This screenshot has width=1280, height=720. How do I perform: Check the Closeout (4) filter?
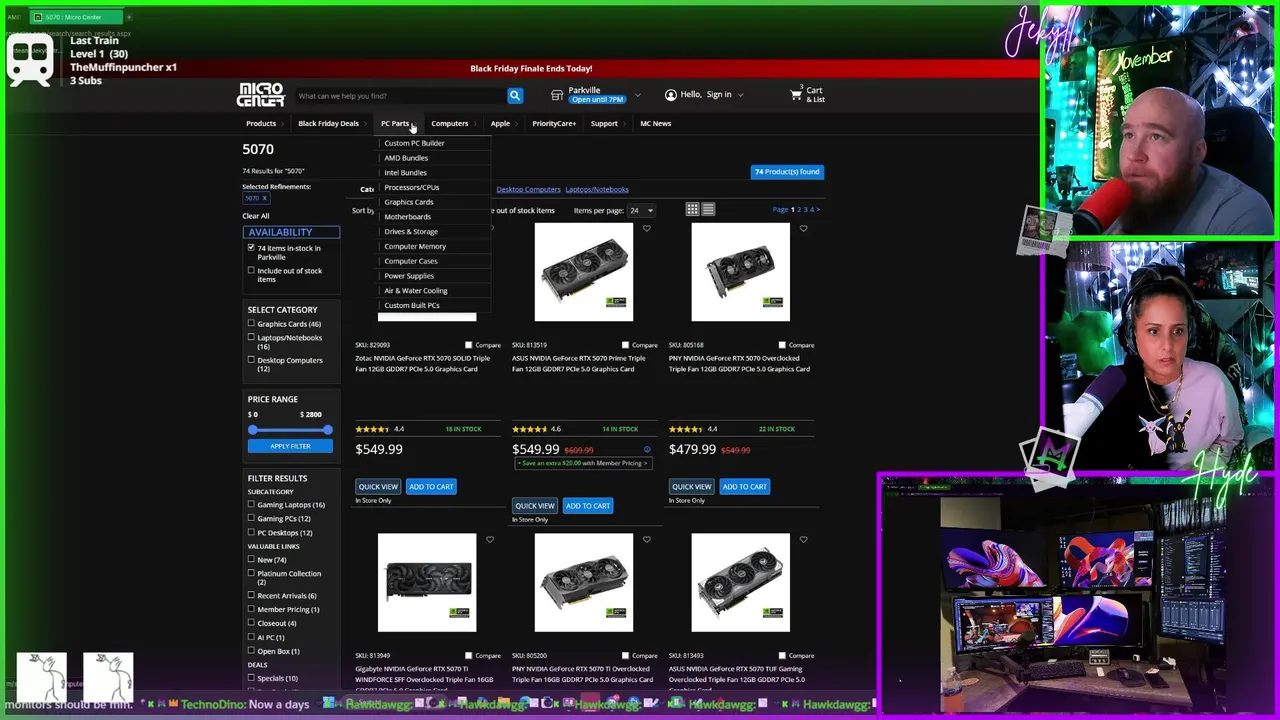tap(251, 623)
